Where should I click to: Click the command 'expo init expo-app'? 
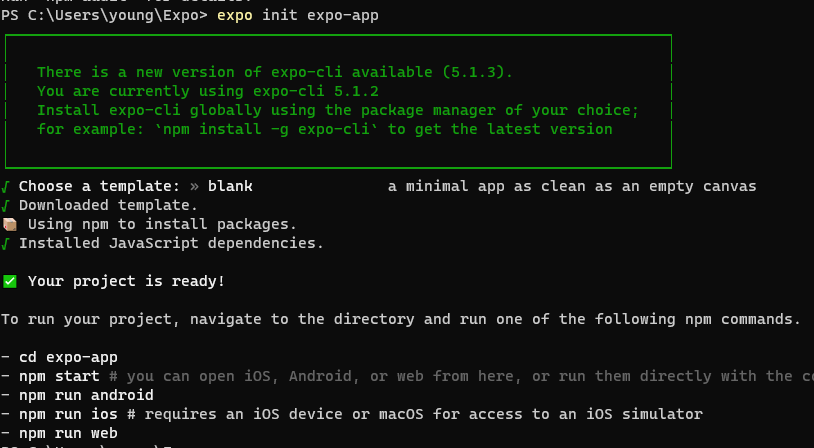(x=297, y=16)
